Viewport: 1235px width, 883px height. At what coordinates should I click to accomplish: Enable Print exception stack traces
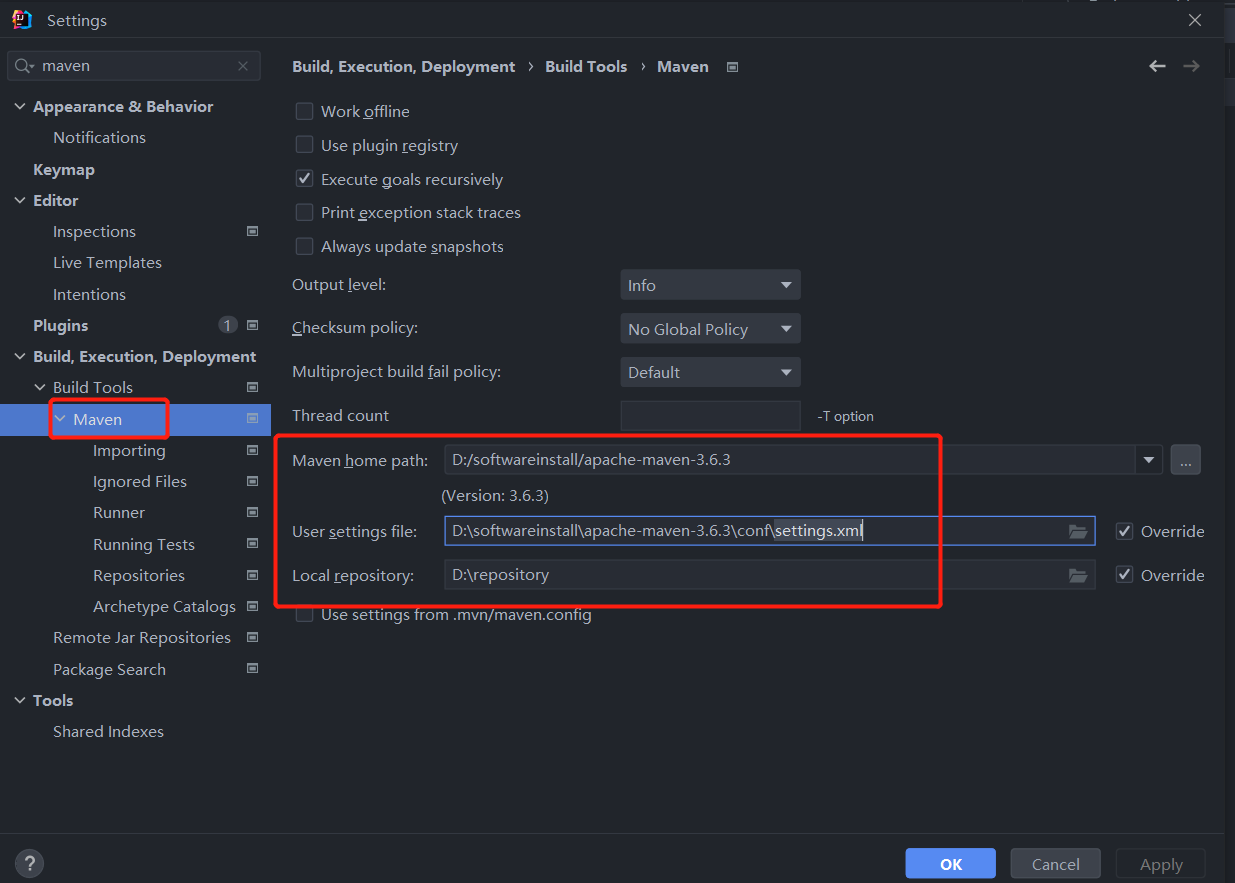click(304, 212)
